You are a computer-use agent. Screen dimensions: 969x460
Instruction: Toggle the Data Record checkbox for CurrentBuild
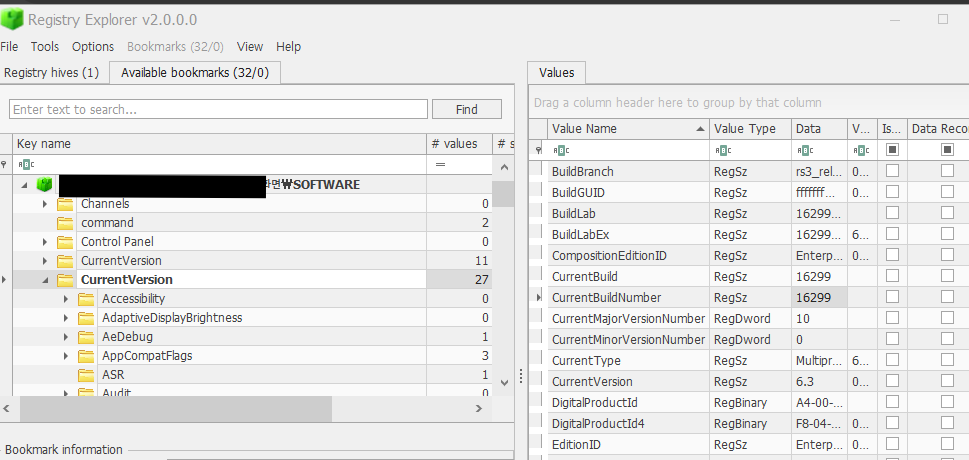click(947, 276)
